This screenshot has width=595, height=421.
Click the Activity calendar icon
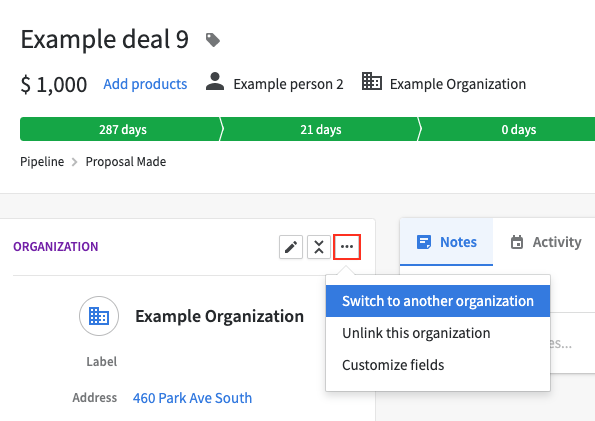coord(516,242)
